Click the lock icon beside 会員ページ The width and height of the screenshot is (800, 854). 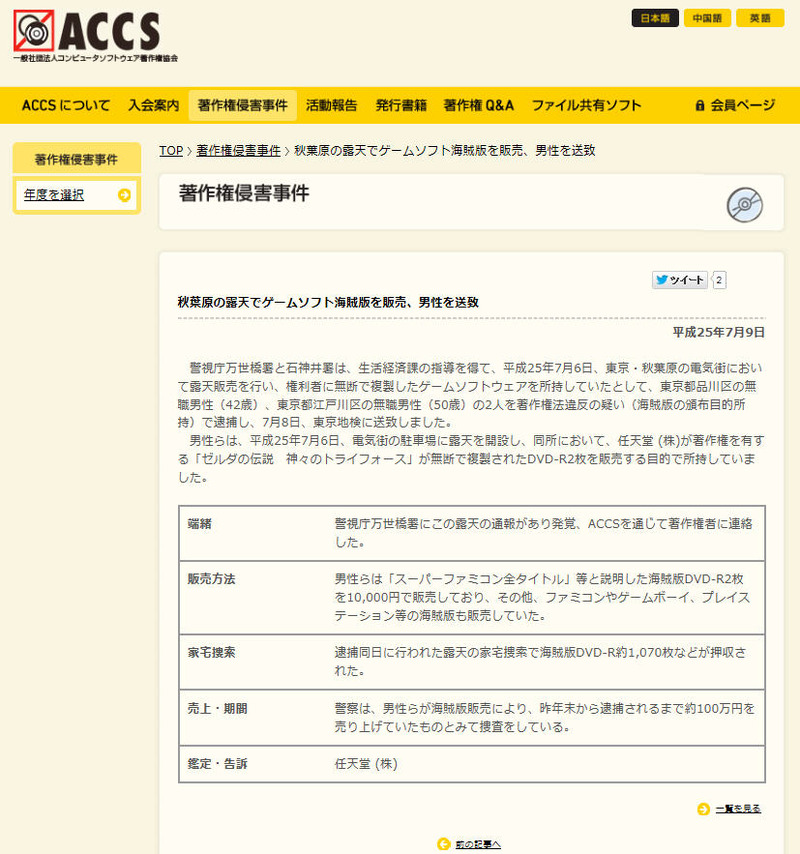click(x=700, y=105)
